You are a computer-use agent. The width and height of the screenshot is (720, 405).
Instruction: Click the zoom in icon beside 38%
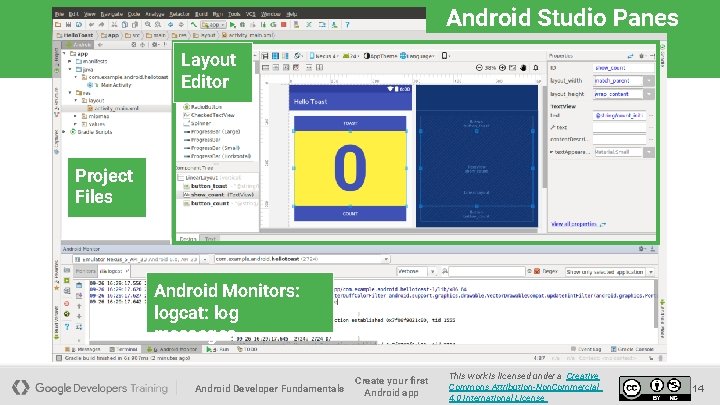(x=502, y=68)
